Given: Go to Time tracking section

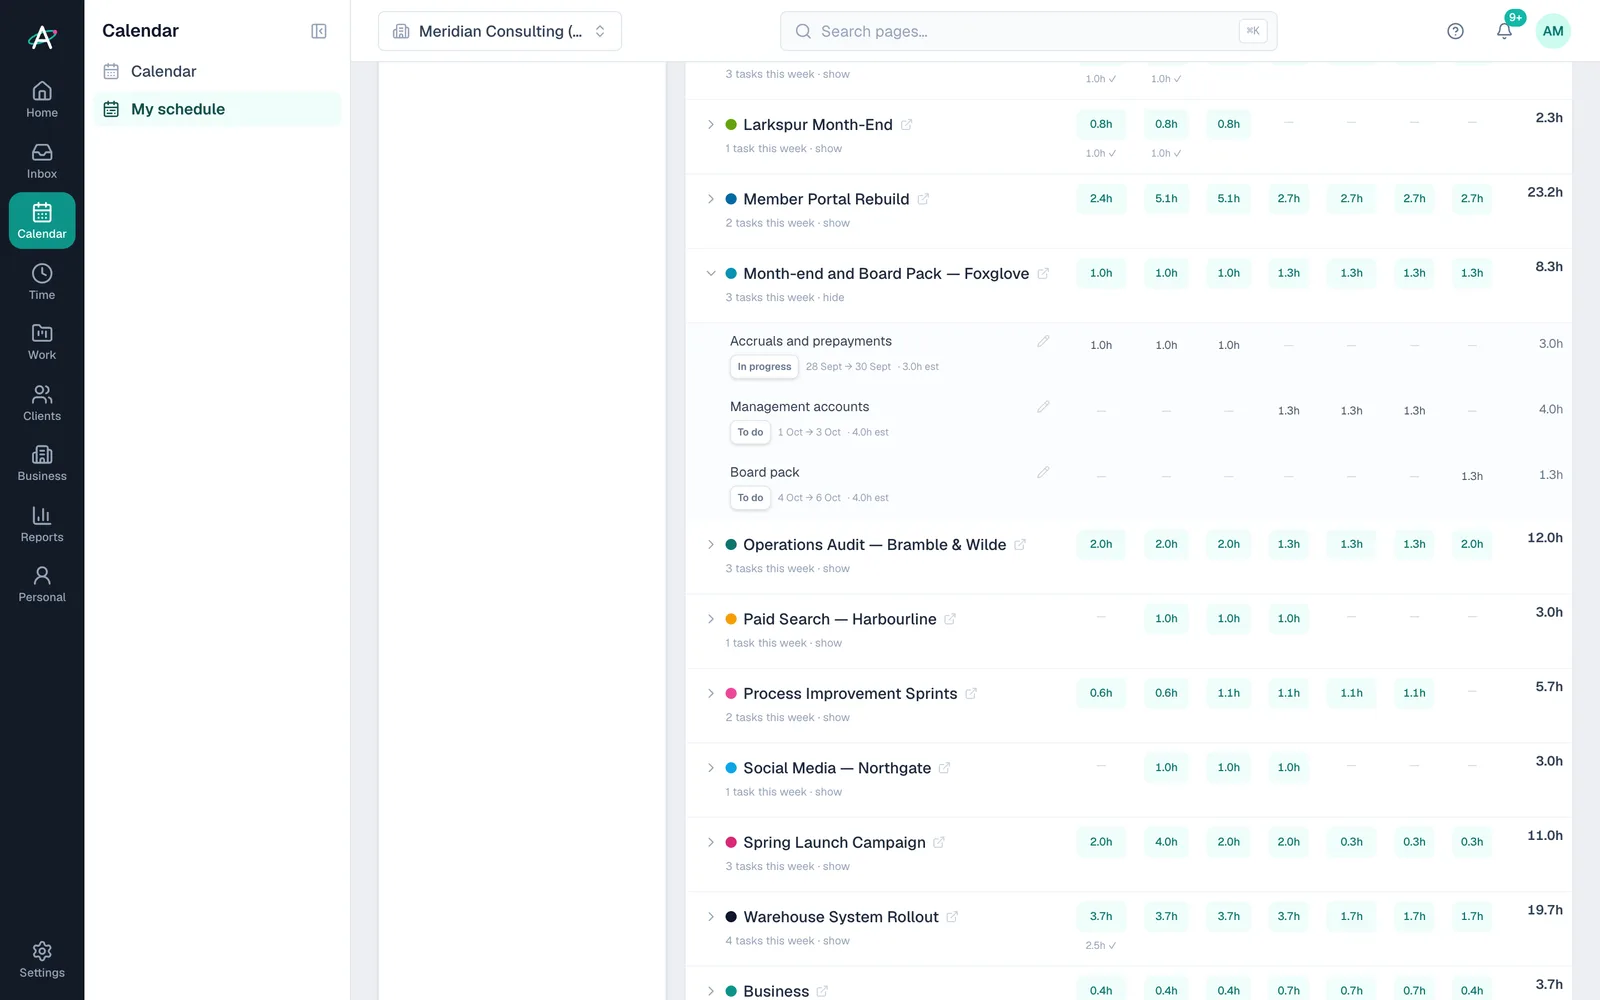Looking at the screenshot, I should coord(42,282).
